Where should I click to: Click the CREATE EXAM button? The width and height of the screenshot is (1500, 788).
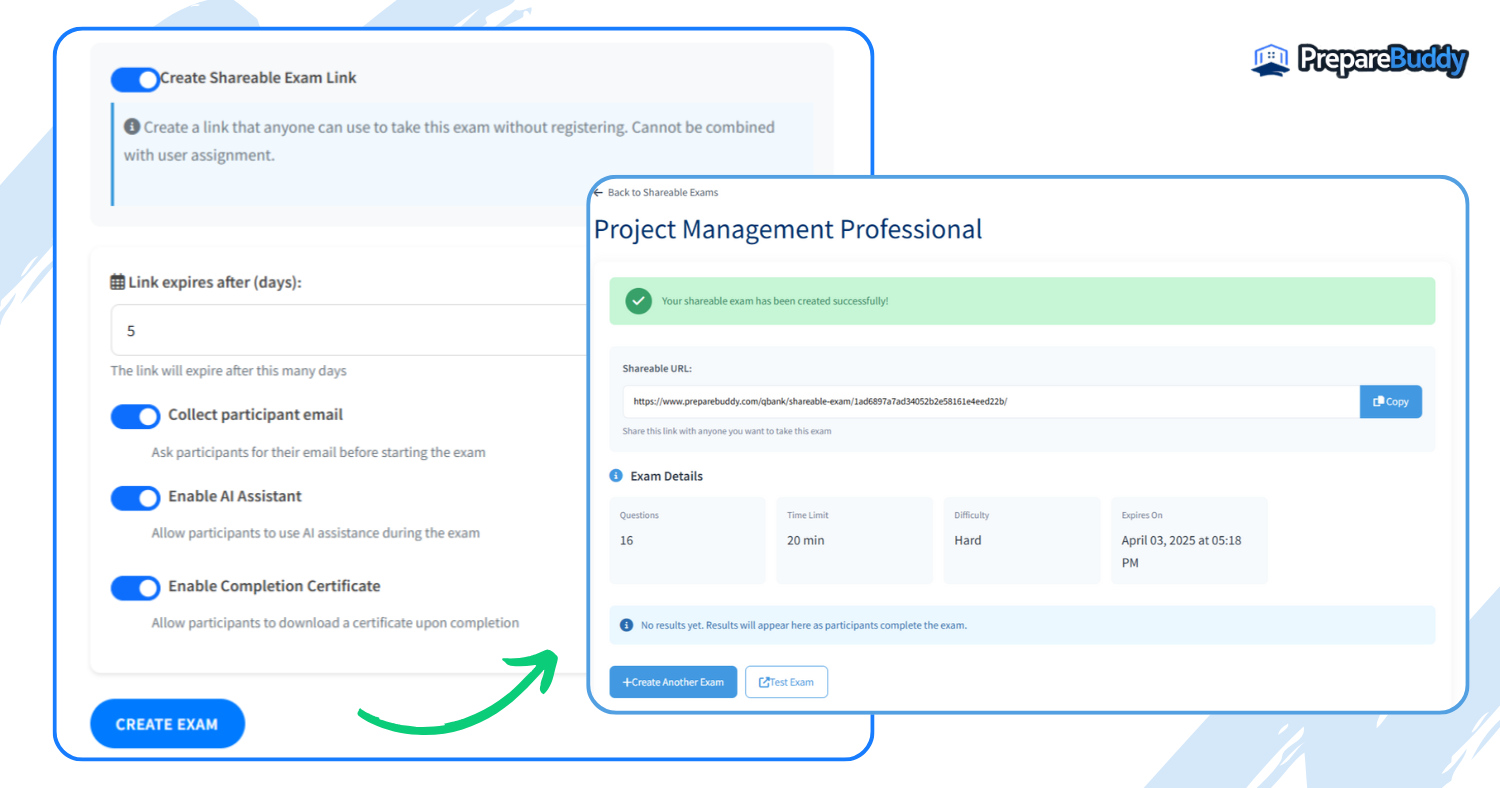tap(167, 723)
